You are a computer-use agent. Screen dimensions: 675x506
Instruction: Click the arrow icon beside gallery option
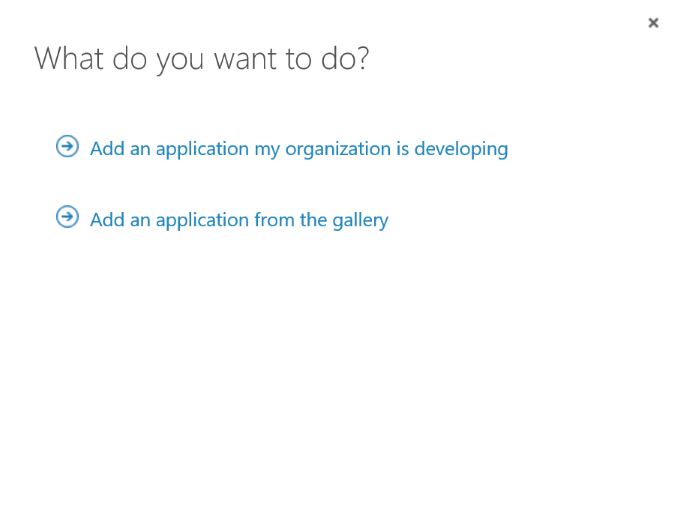pos(67,218)
